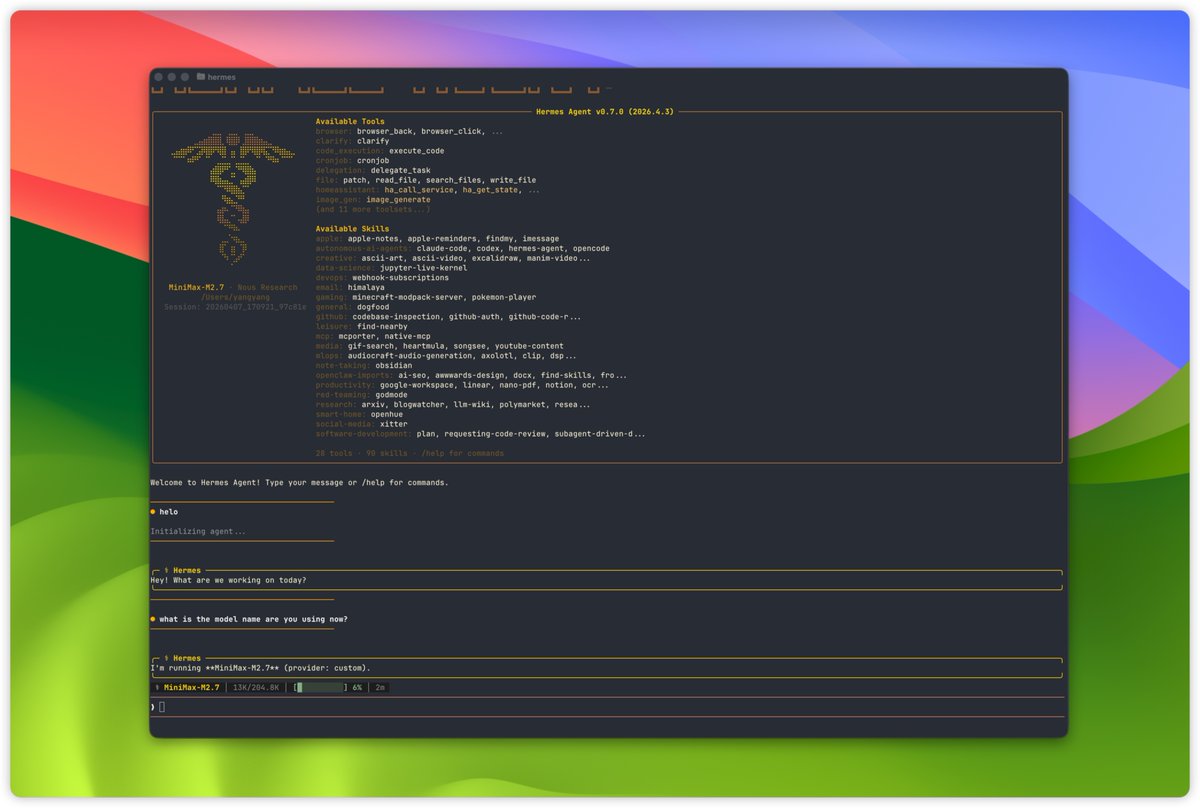Maximize the hermes terminal window
Viewport: 1200px width, 808px height.
click(x=185, y=77)
